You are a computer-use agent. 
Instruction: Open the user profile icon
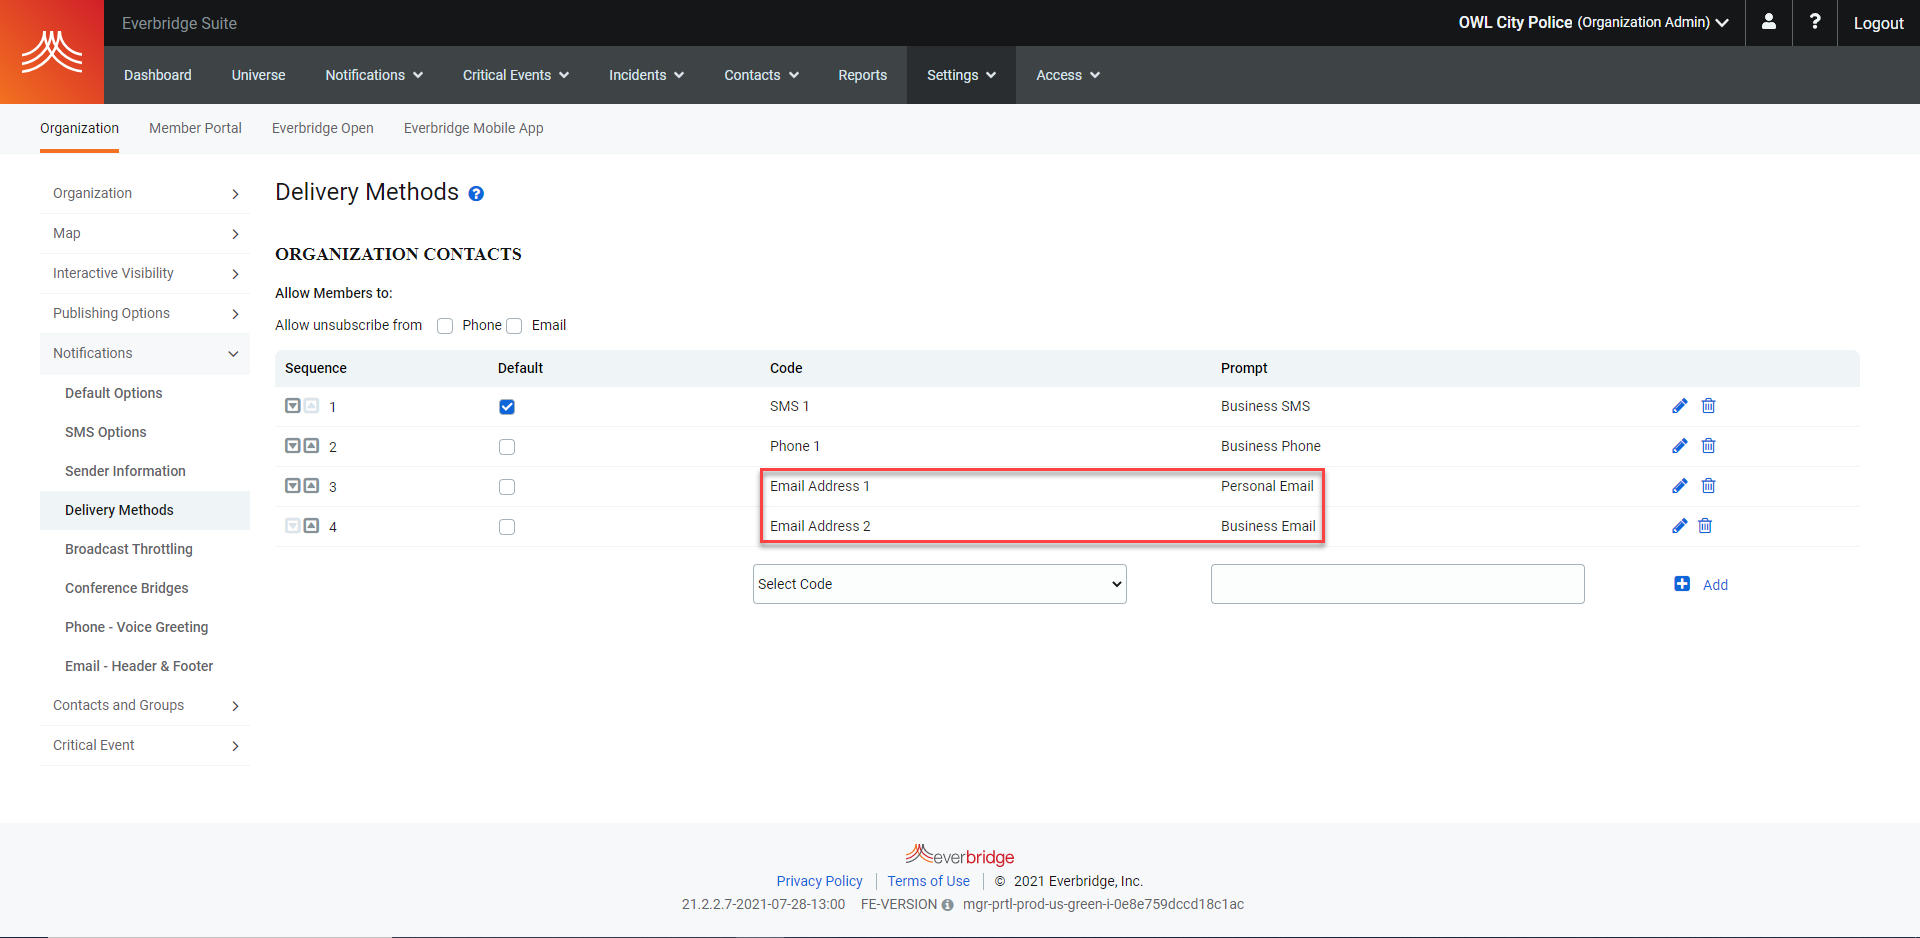1768,22
